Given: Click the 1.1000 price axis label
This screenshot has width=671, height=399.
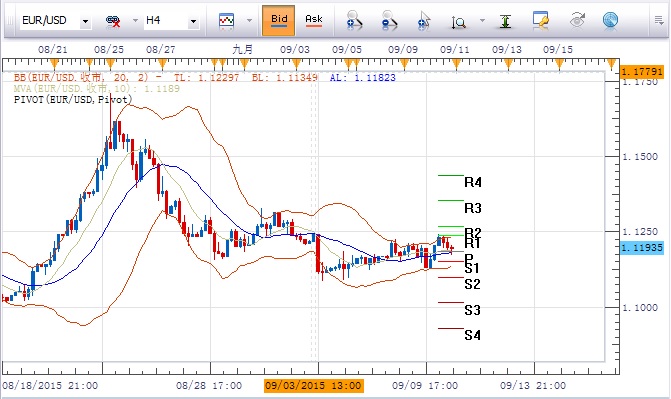Looking at the screenshot, I should (640, 307).
